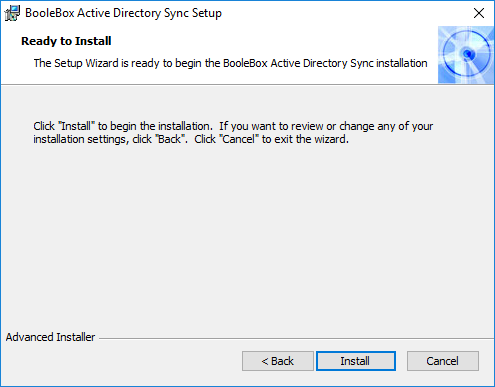Image resolution: width=495 pixels, height=387 pixels.
Task: Click the empty gray dialog body area
Action: click(x=247, y=233)
